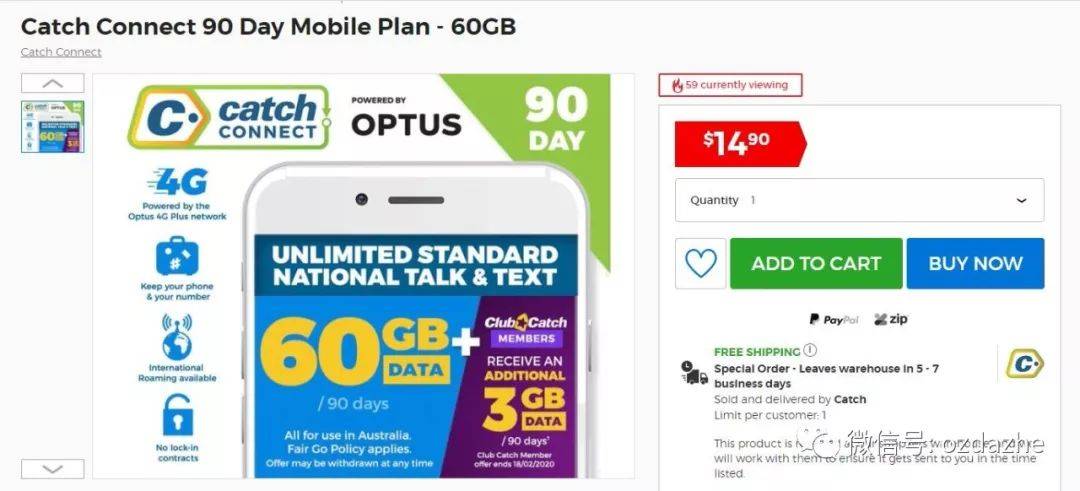Click the flame currently viewing badge
Viewport: 1080px width, 491px height.
point(730,85)
